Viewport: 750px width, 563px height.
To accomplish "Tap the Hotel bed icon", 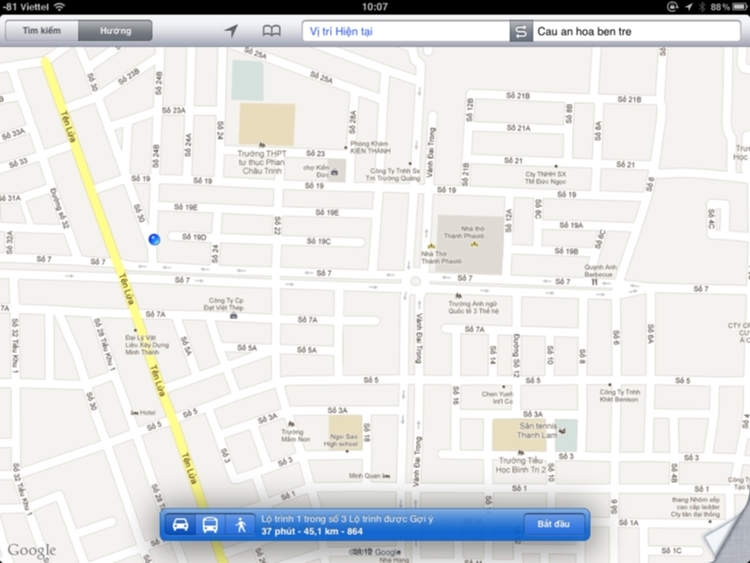I will [x=134, y=412].
